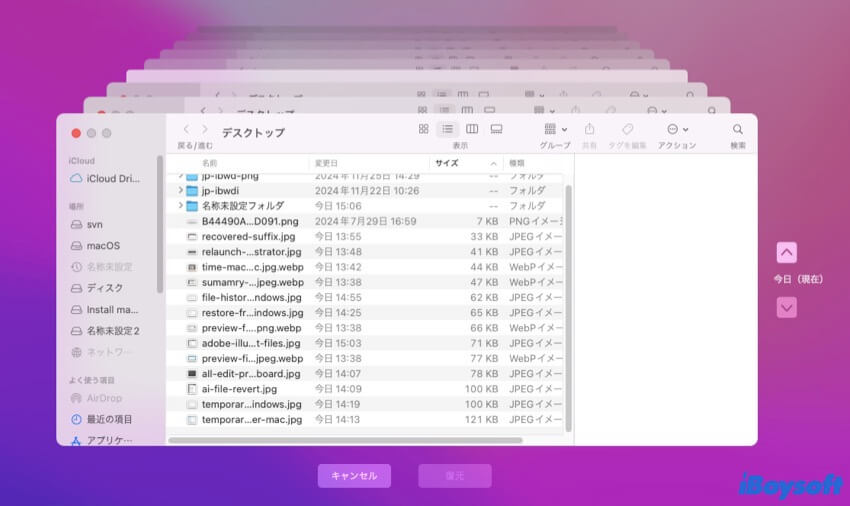Click the 復元 restore button
This screenshot has width=850, height=506.
(x=455, y=476)
